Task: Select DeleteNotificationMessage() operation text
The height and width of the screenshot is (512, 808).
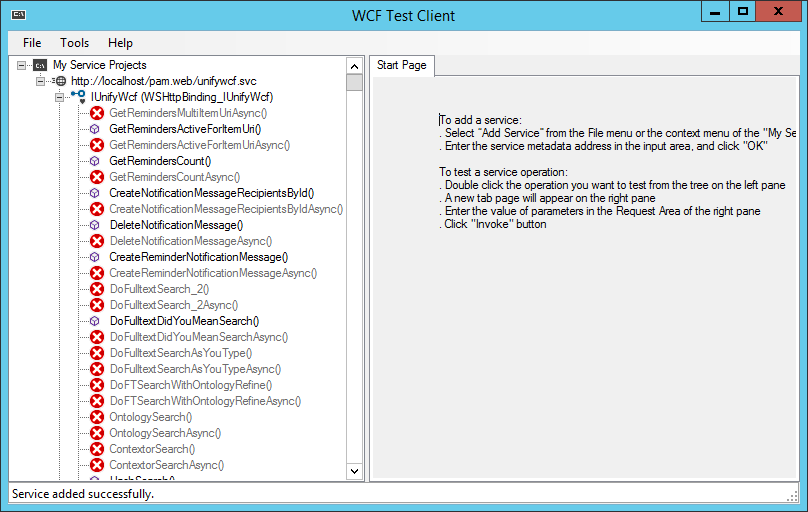Action: tap(176, 225)
